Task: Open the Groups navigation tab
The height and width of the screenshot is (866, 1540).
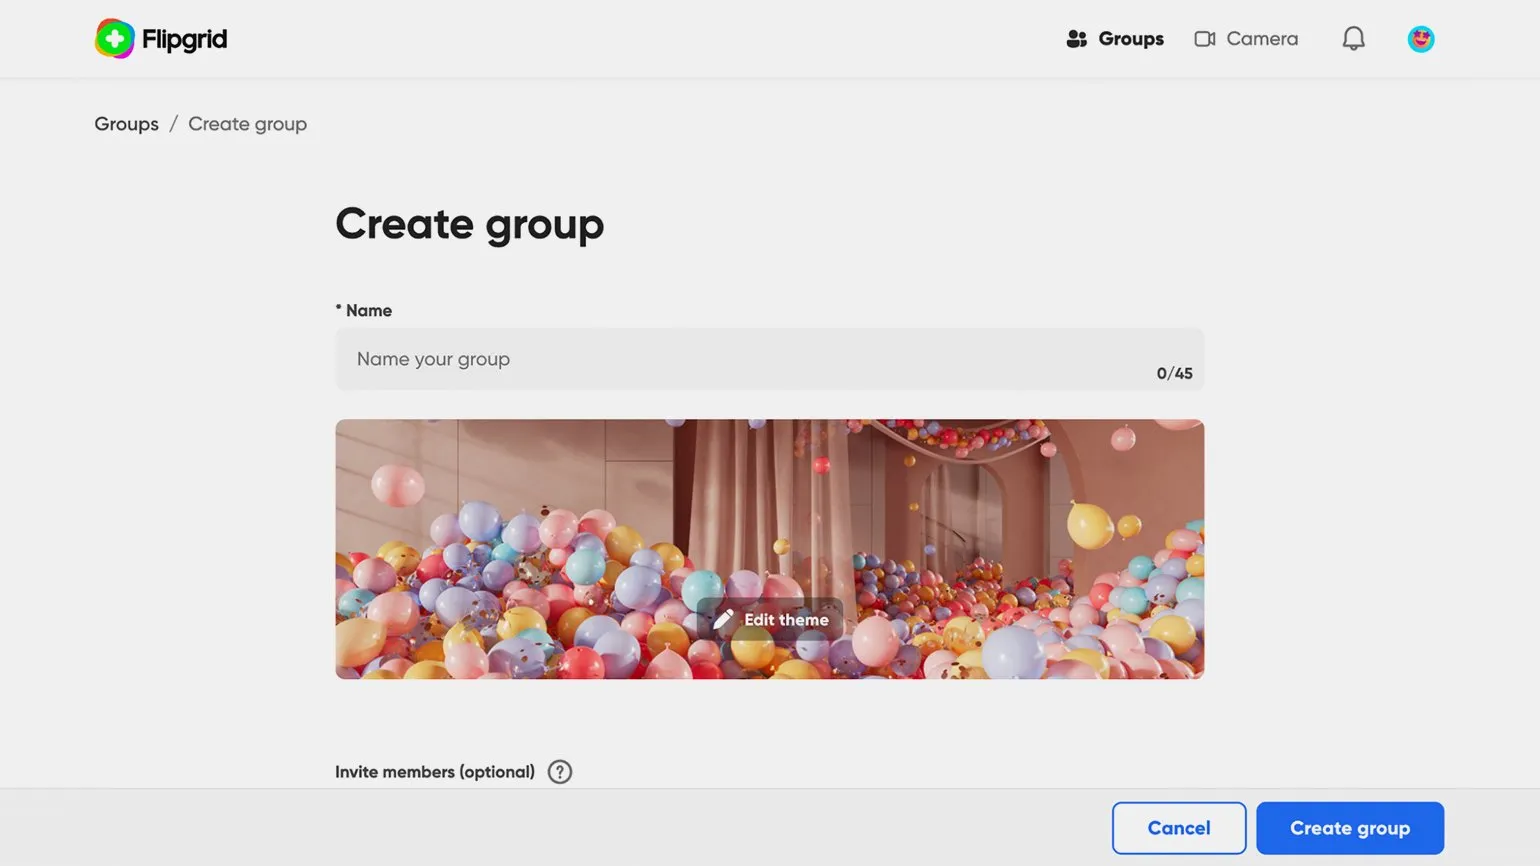Action: (x=1130, y=39)
